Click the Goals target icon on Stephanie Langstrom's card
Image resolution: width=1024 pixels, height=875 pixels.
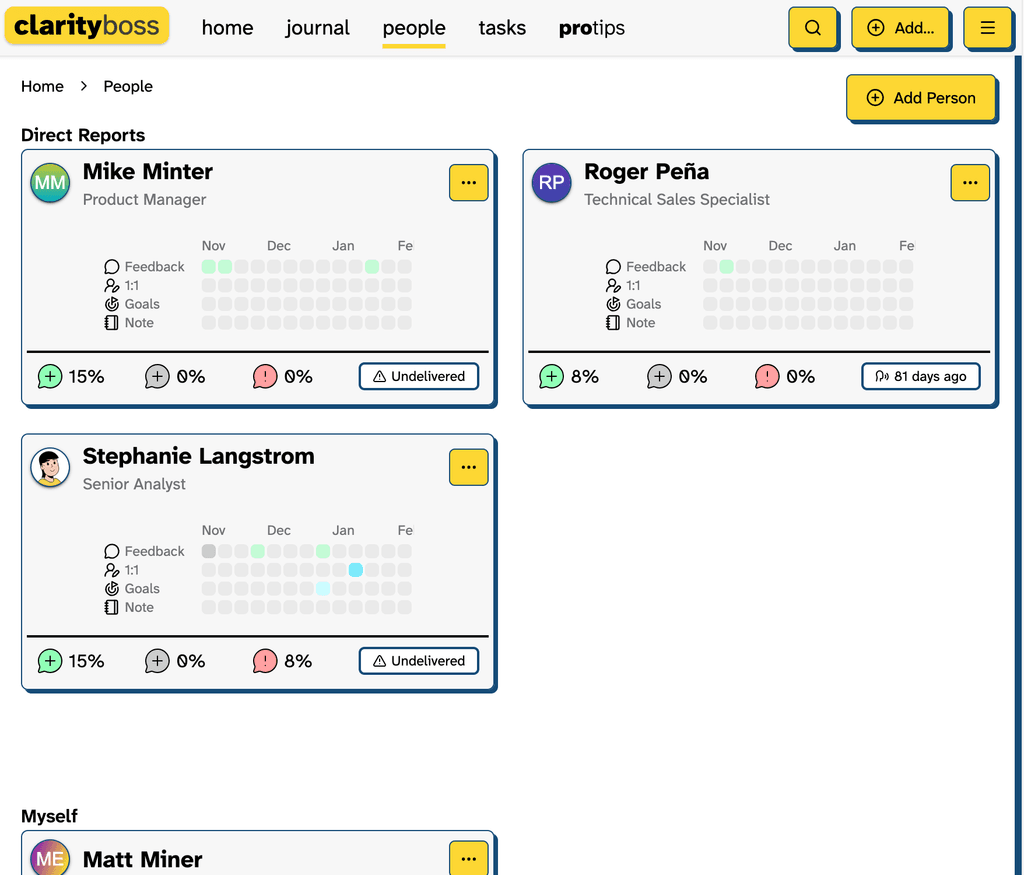[x=111, y=589]
